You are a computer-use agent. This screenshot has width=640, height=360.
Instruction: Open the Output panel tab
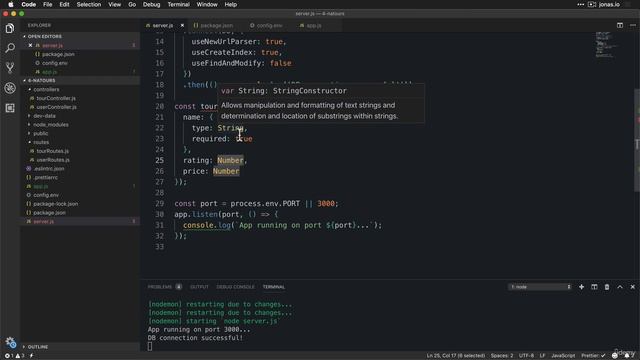(199, 287)
